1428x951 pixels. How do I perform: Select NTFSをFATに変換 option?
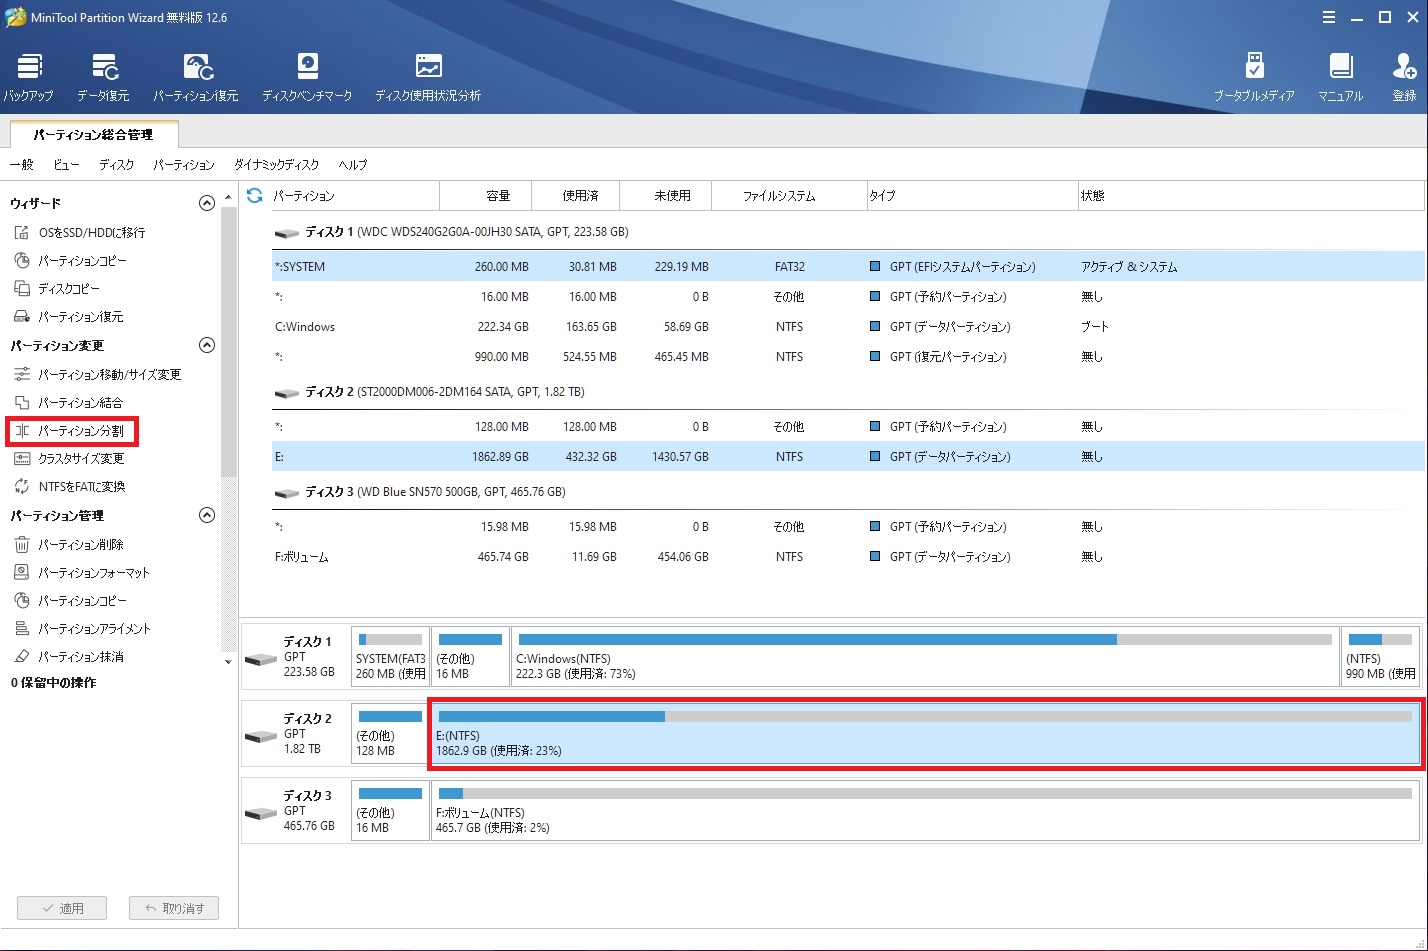tap(70, 486)
